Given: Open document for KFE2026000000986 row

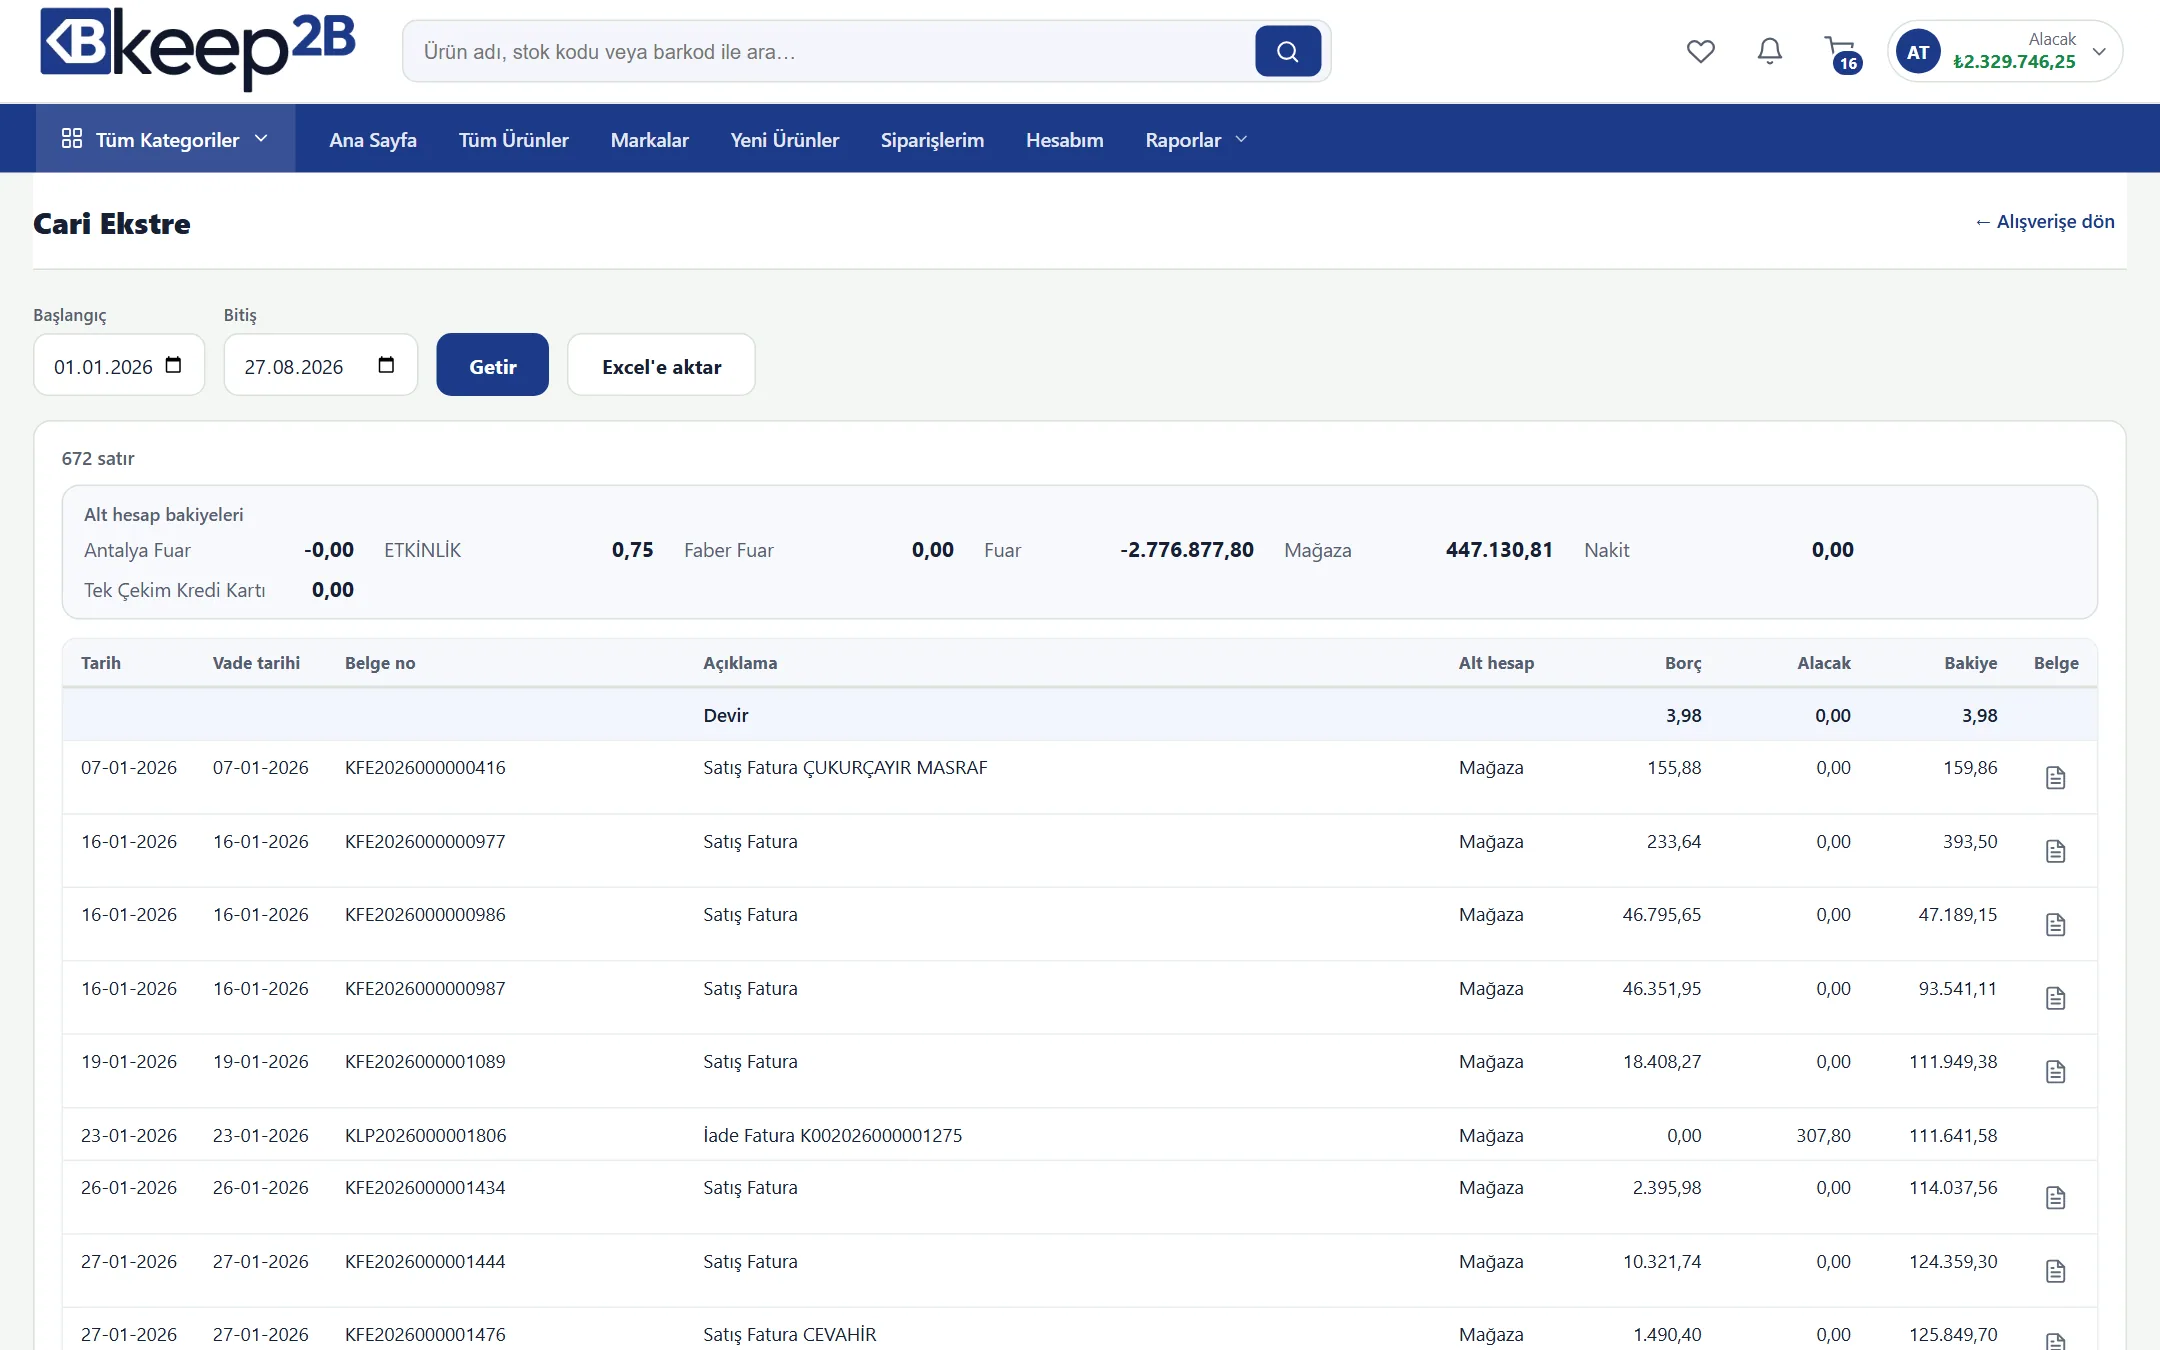Looking at the screenshot, I should 2055,925.
